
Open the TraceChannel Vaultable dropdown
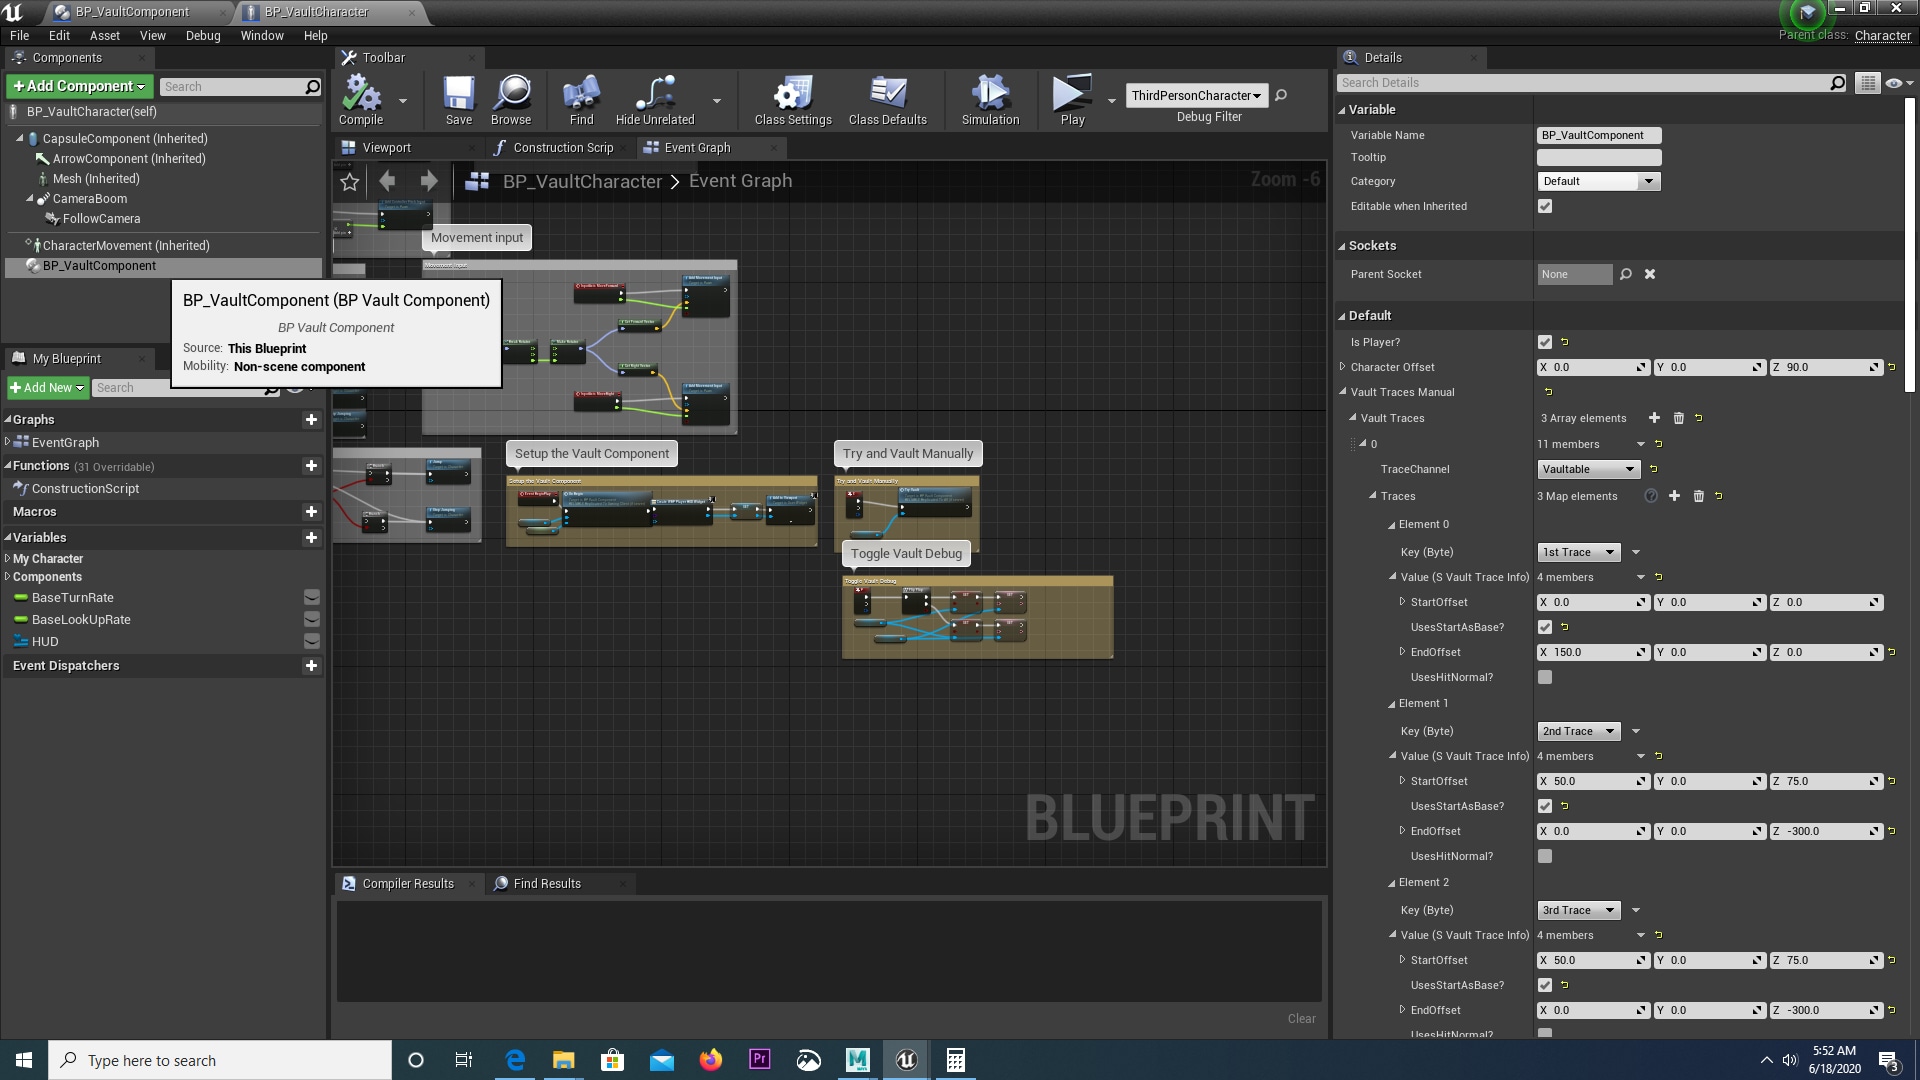[1588, 469]
